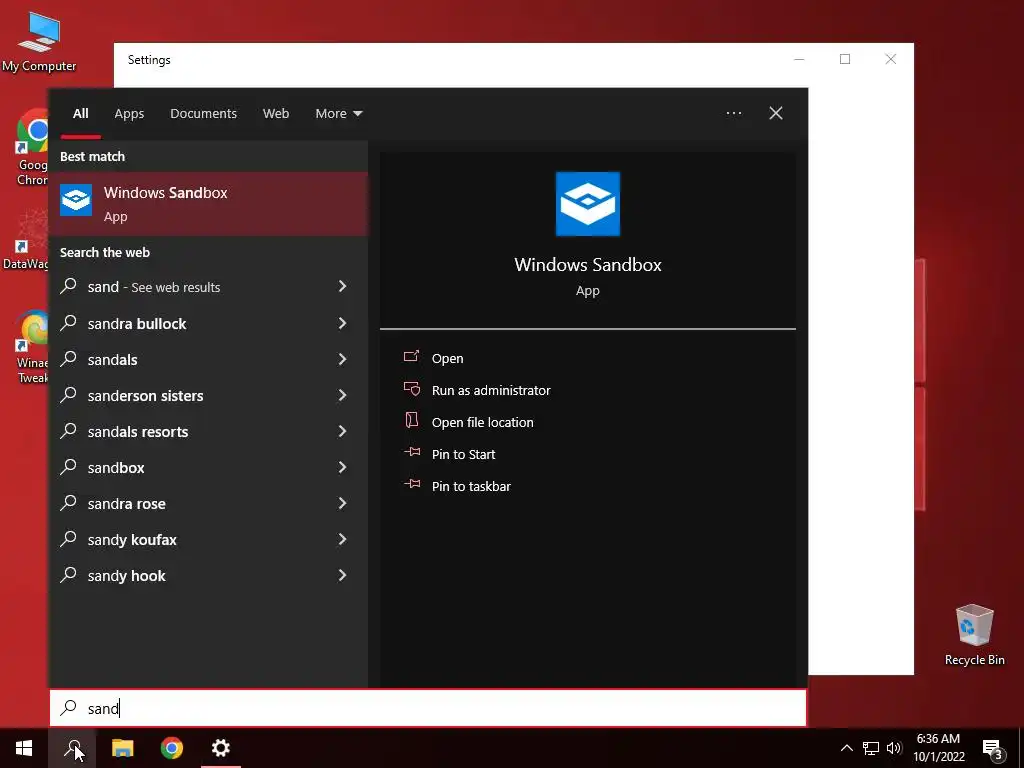Click the Settings gear taskbar icon
Image resolution: width=1024 pixels, height=768 pixels.
pyautogui.click(x=221, y=748)
